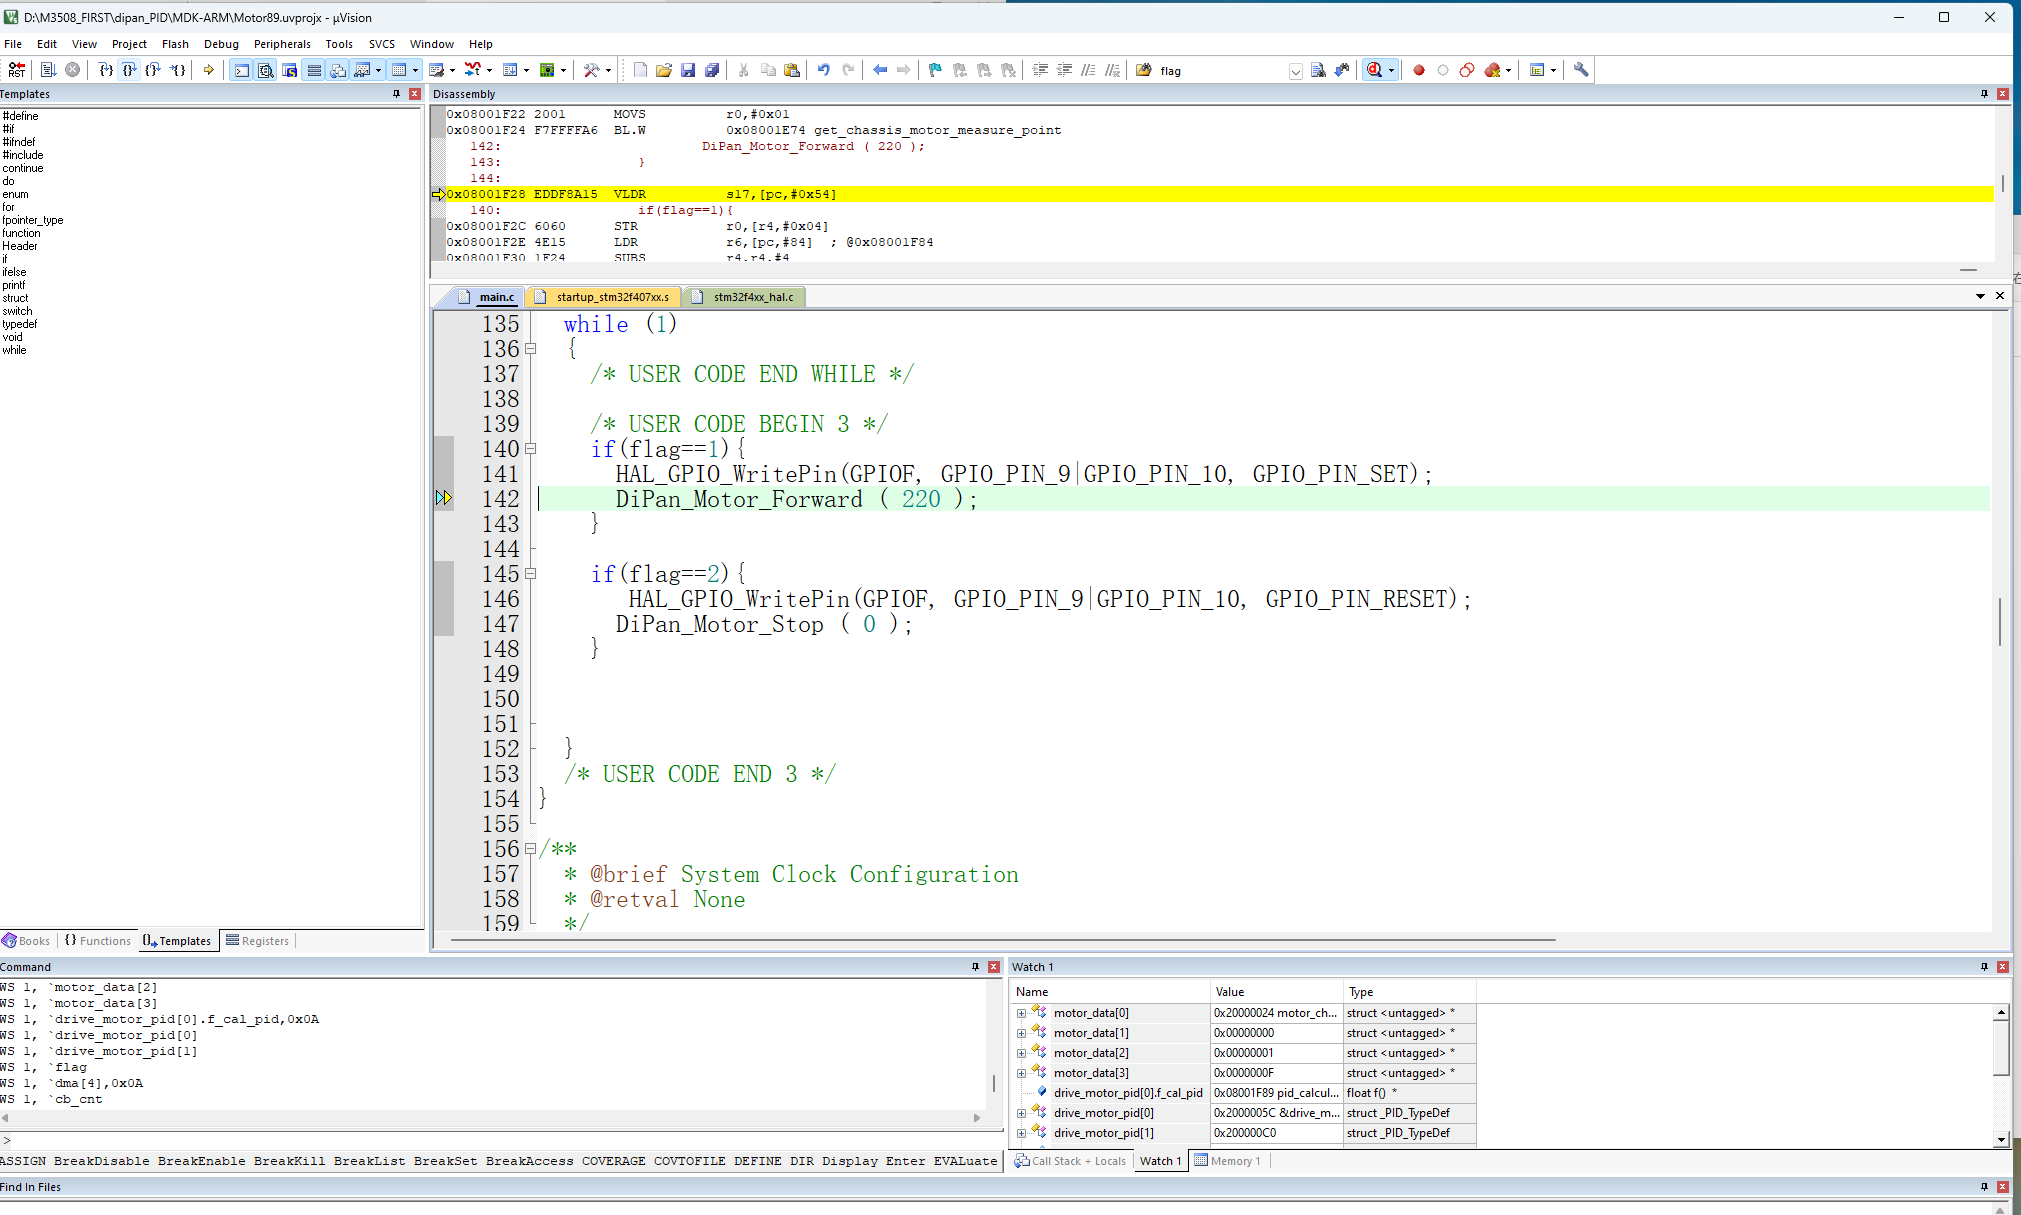Image resolution: width=2021 pixels, height=1215 pixels.
Task: Open the Watch windows dropdown arrow
Action: 378,70
